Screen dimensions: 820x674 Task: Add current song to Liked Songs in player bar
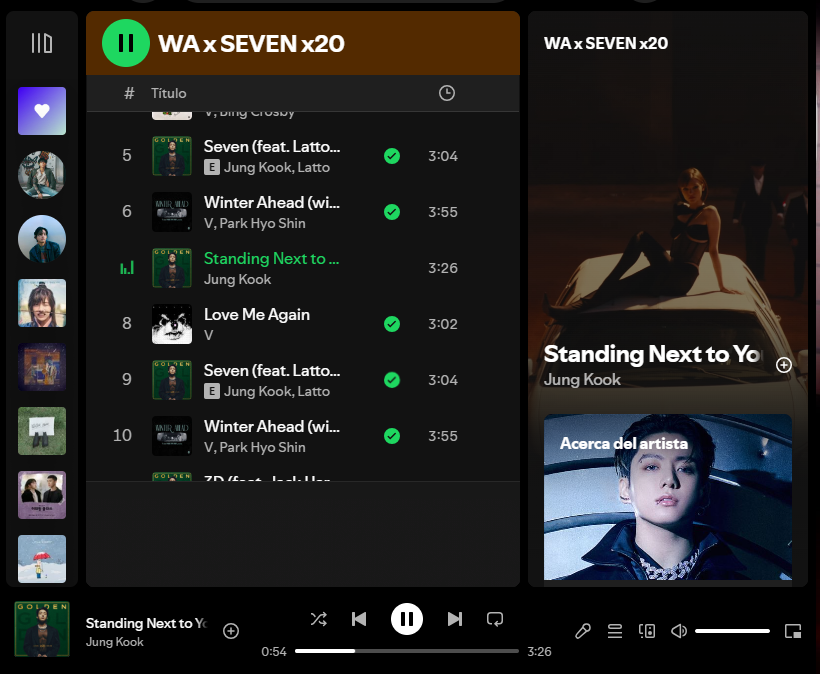tap(231, 631)
